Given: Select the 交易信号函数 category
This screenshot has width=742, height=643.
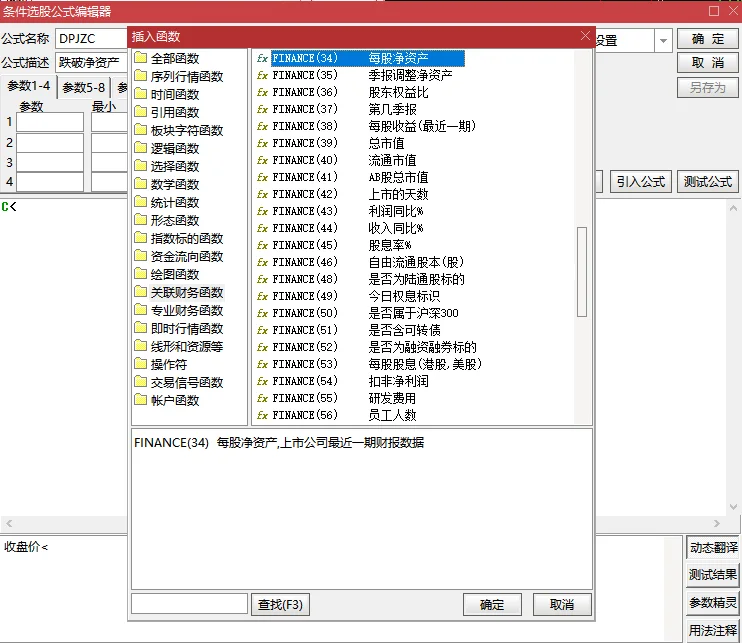Looking at the screenshot, I should (187, 382).
